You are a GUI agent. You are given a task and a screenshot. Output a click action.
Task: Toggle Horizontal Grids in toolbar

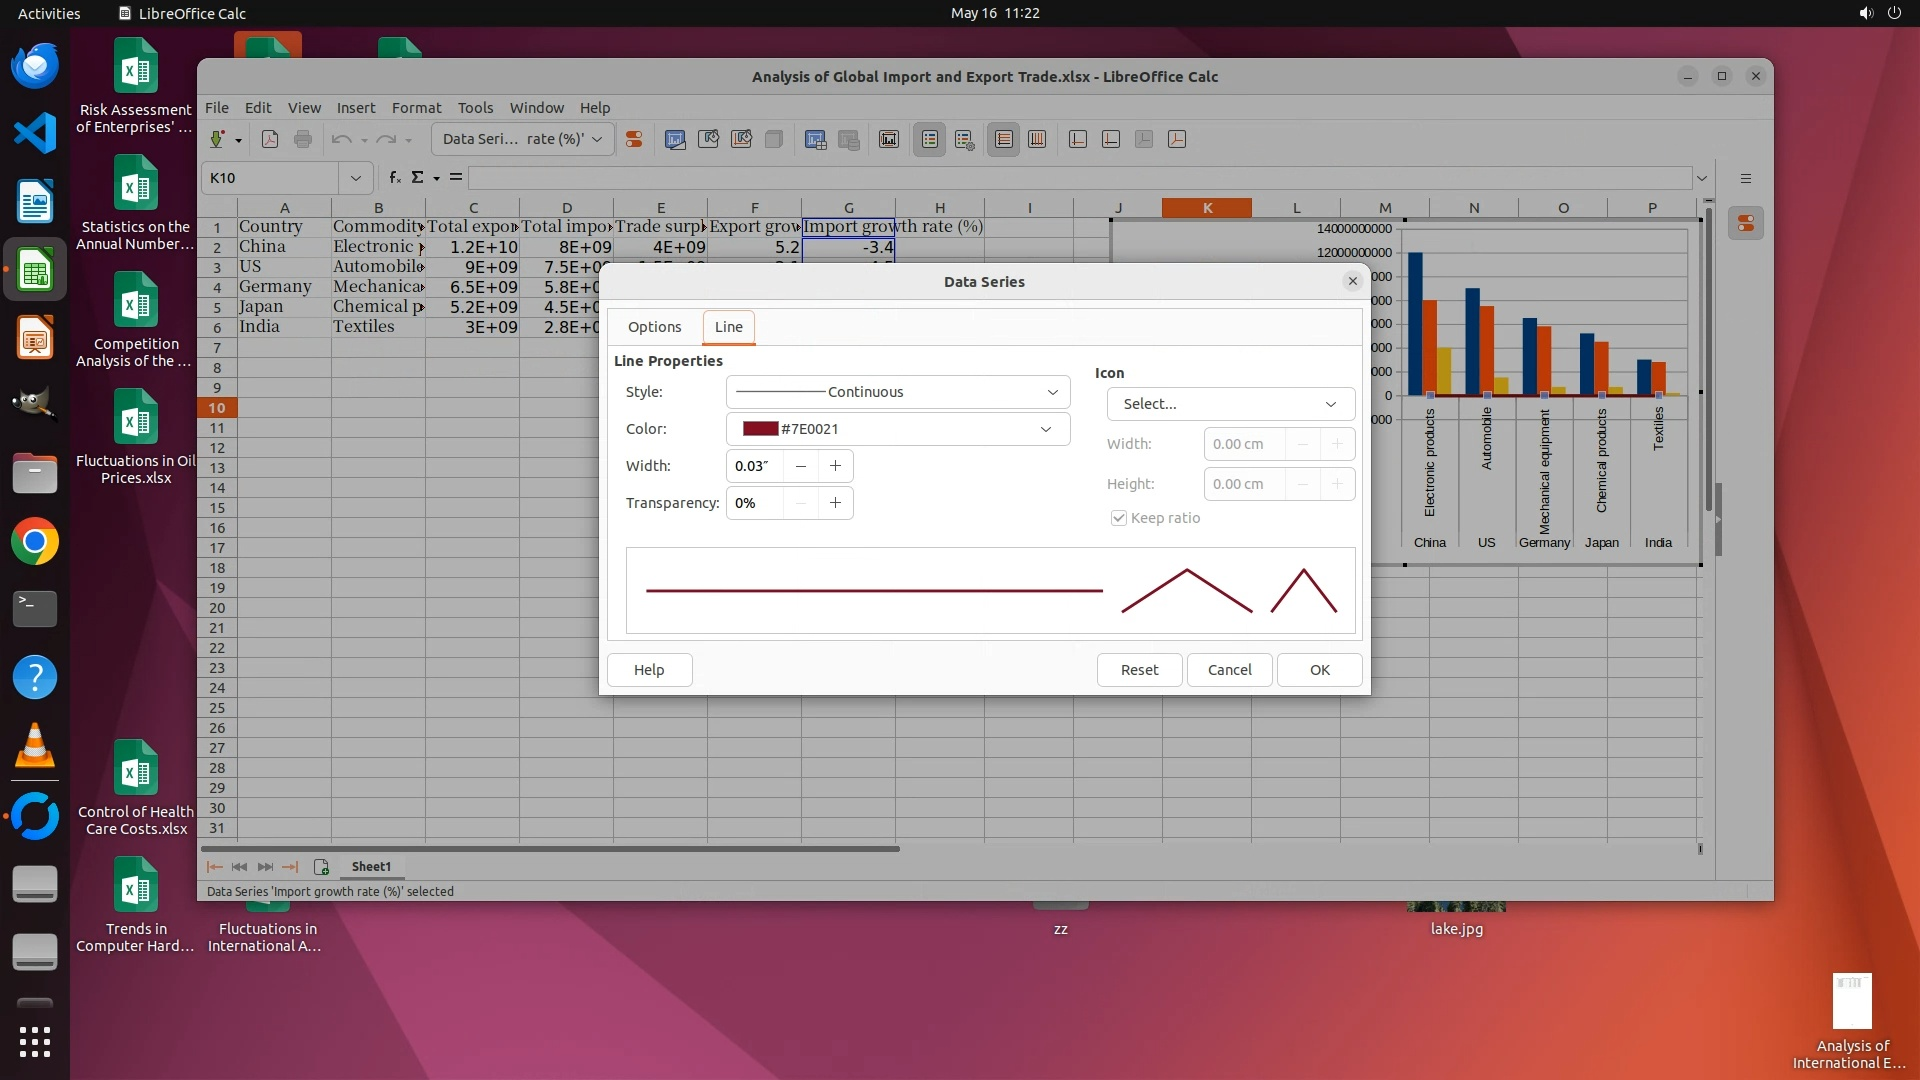pyautogui.click(x=1004, y=139)
